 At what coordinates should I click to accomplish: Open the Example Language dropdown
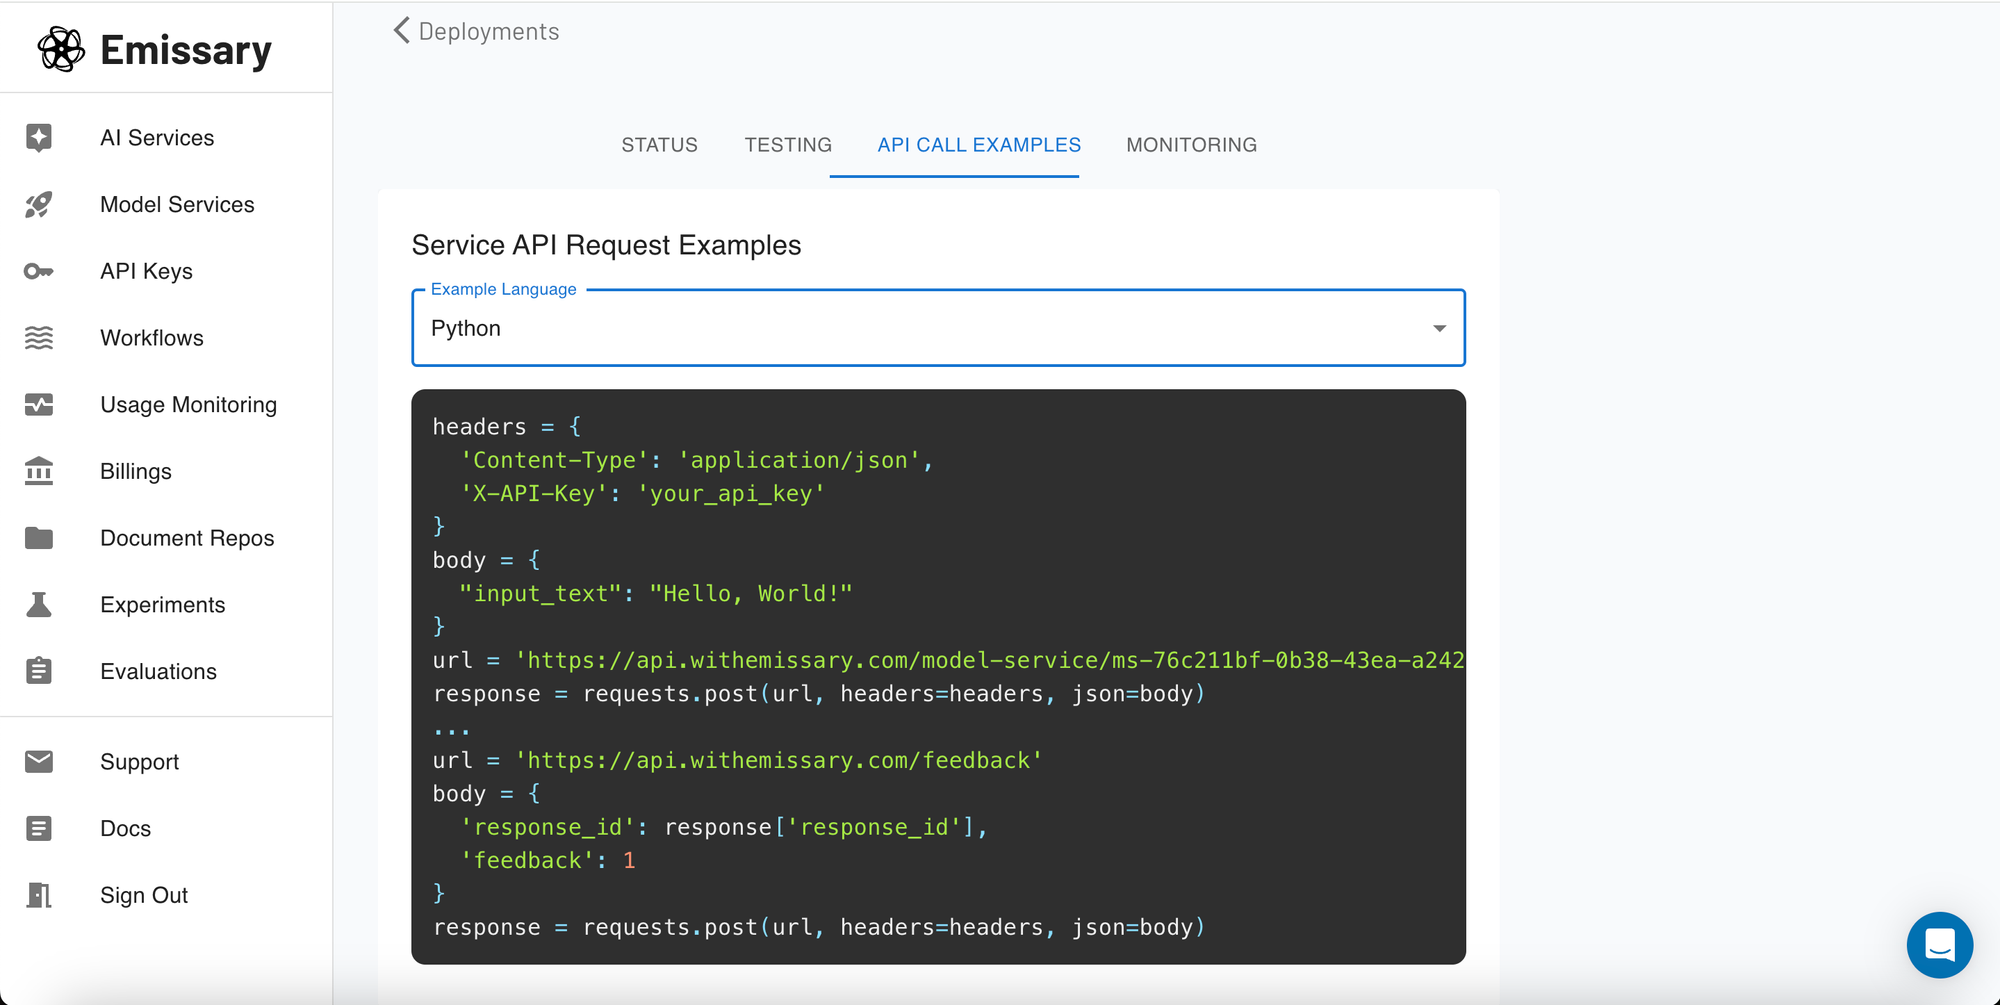click(x=938, y=328)
